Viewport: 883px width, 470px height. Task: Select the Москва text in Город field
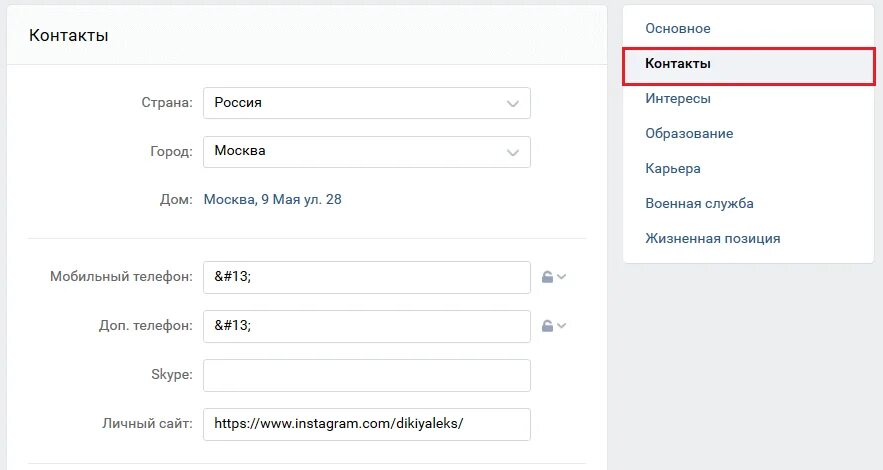(240, 151)
